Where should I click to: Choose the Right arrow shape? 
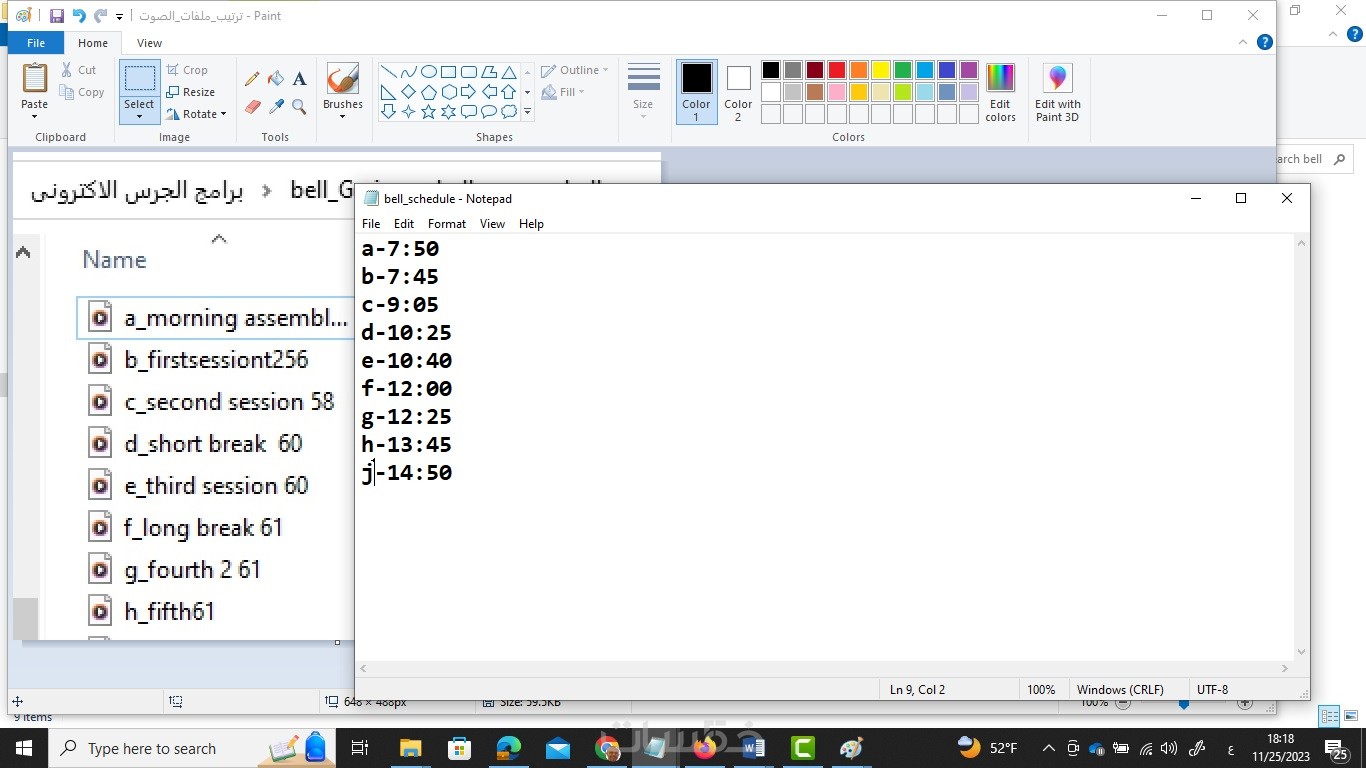tap(468, 92)
